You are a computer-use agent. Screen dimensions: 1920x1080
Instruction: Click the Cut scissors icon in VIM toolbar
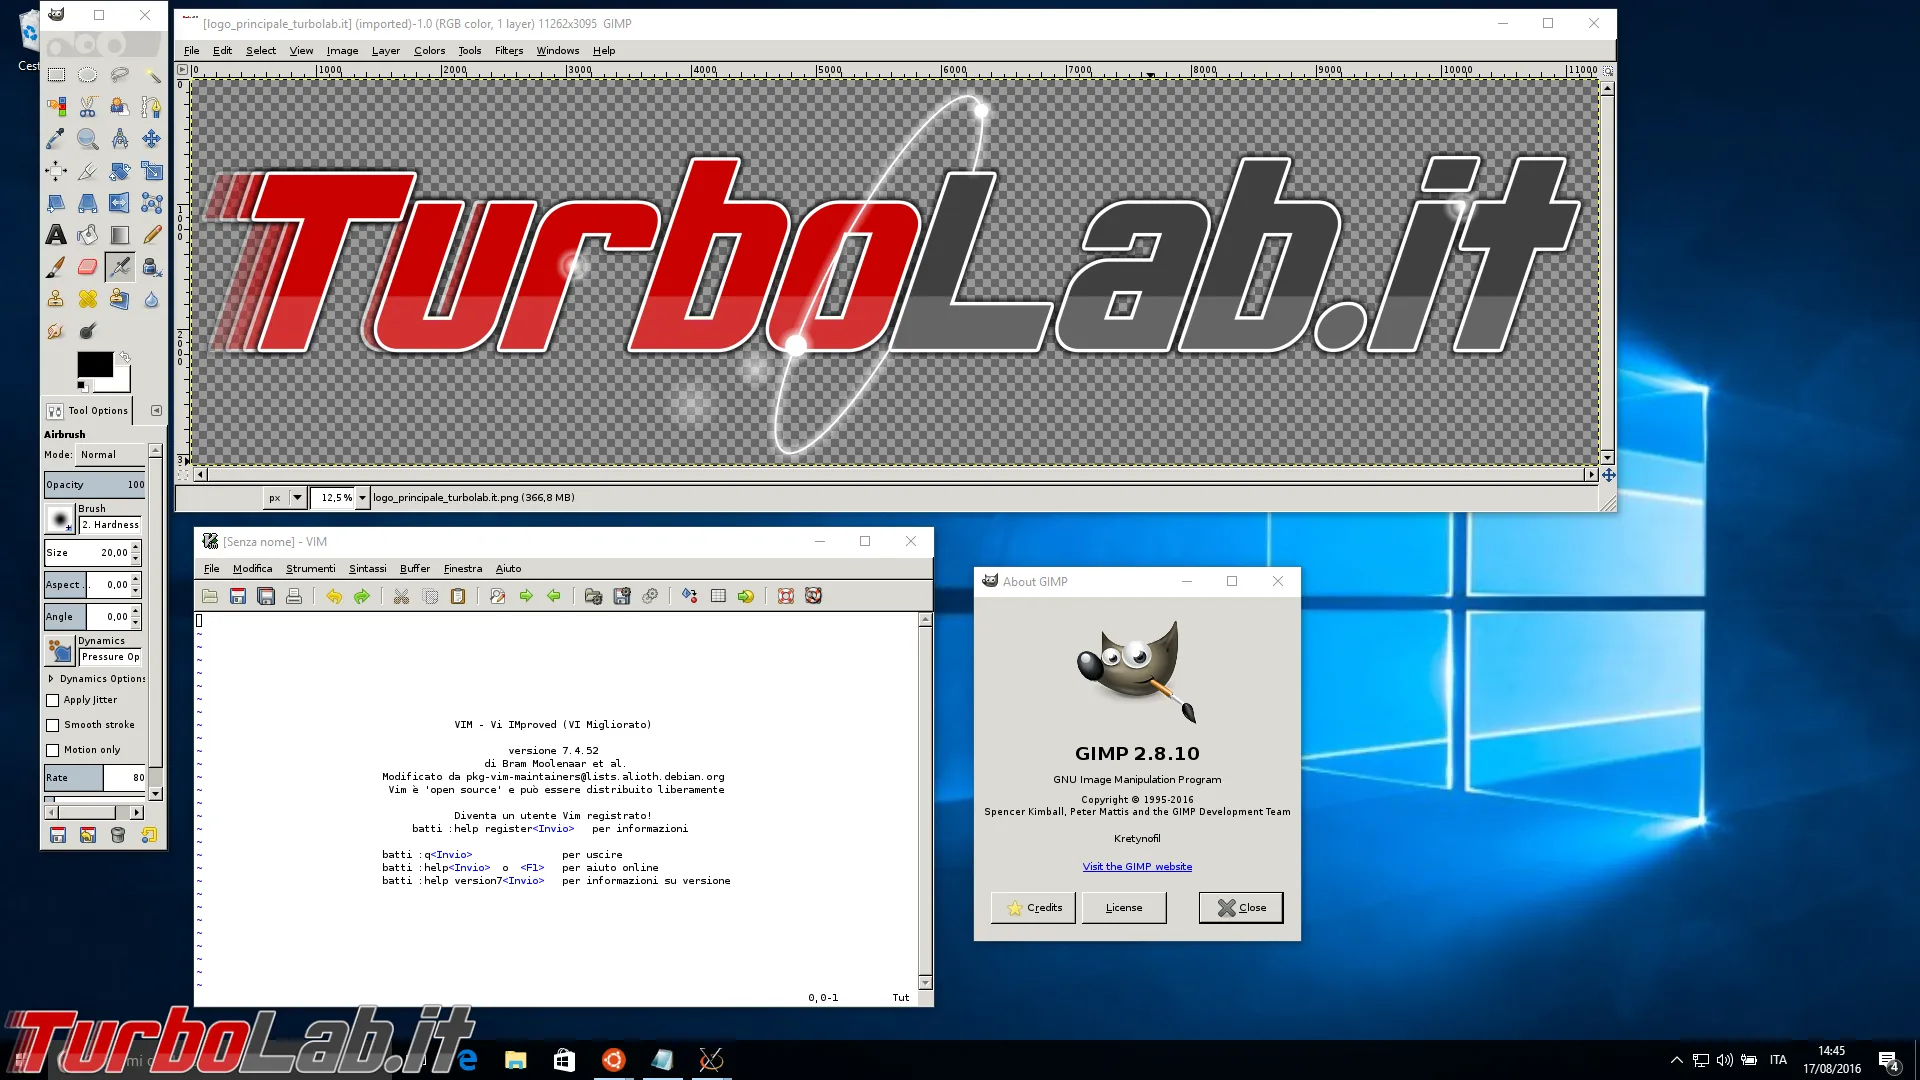402,596
